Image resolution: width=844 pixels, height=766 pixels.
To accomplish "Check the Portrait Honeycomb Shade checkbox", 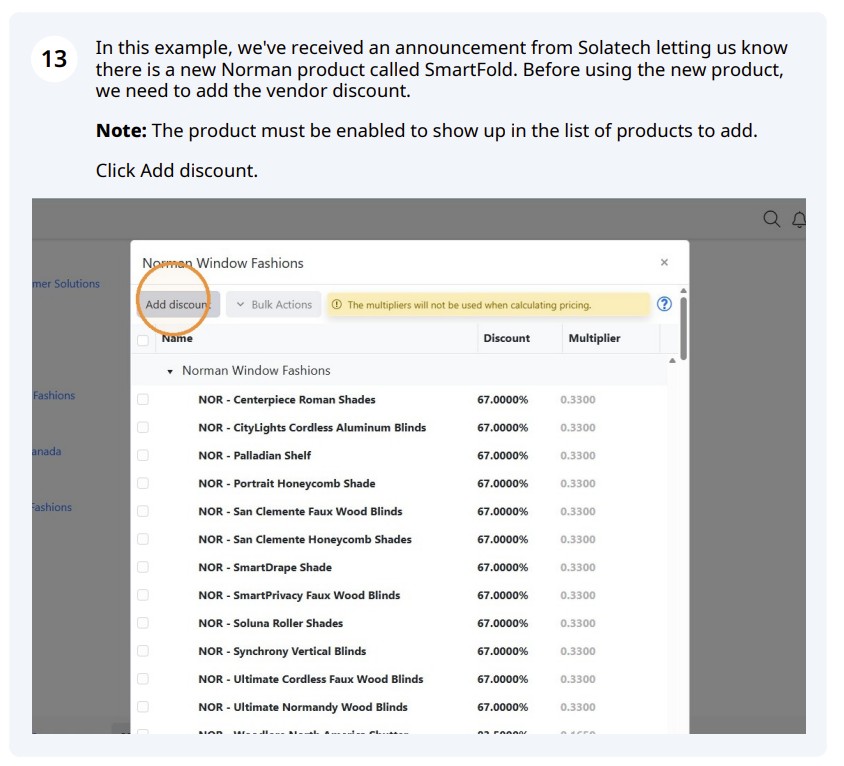I will (x=143, y=483).
